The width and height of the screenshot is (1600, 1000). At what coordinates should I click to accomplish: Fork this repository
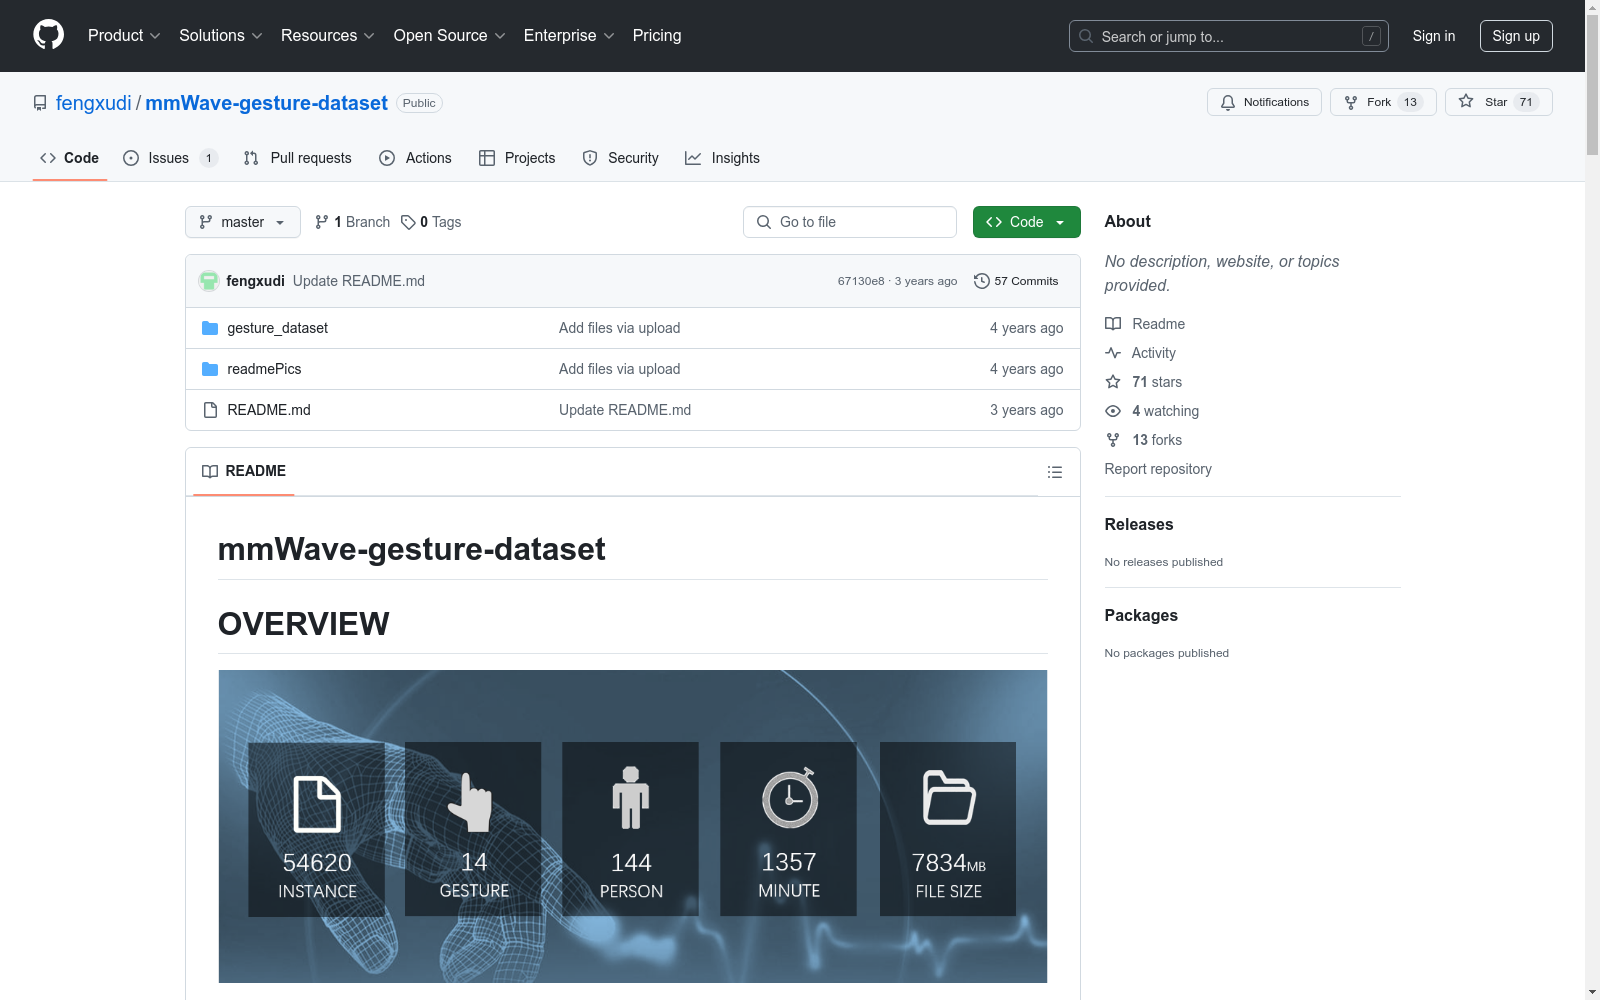point(1383,102)
